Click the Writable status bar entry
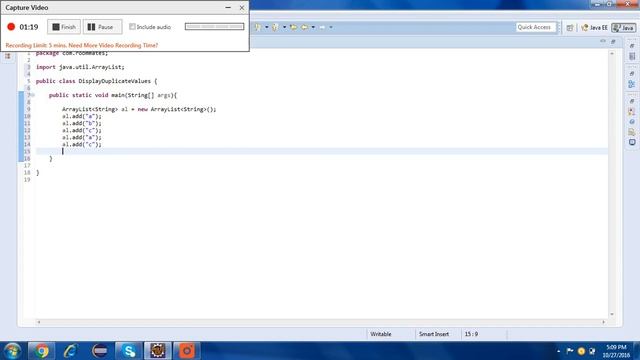Image resolution: width=640 pixels, height=360 pixels. click(x=380, y=334)
